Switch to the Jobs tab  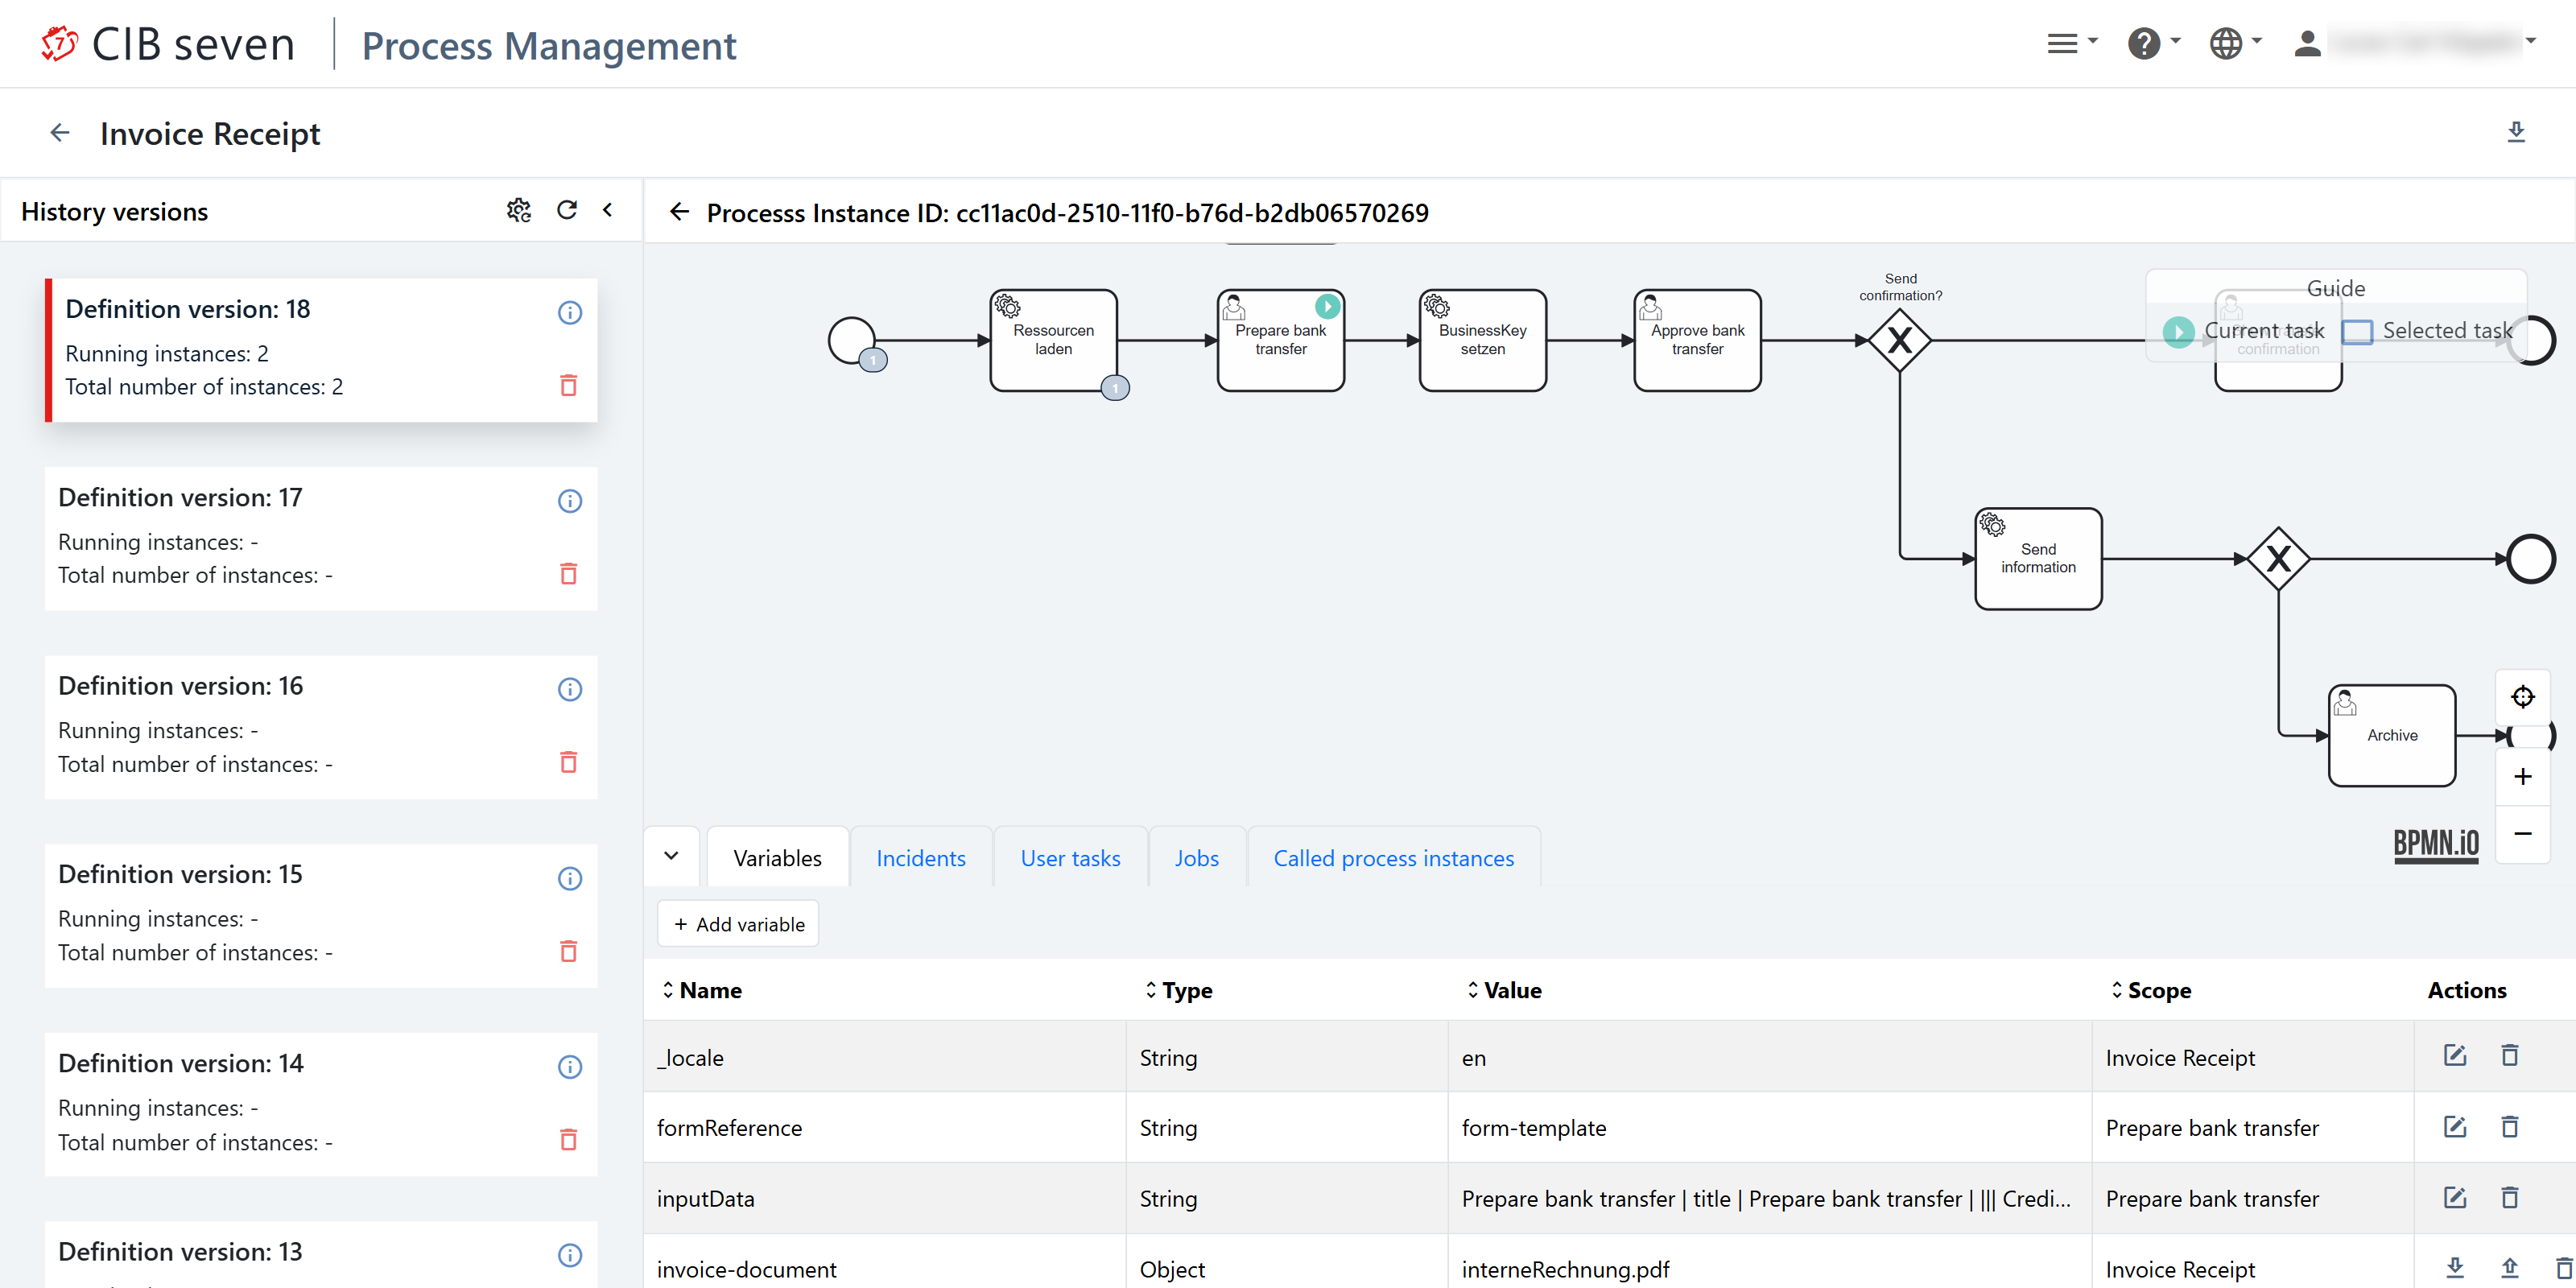point(1196,858)
